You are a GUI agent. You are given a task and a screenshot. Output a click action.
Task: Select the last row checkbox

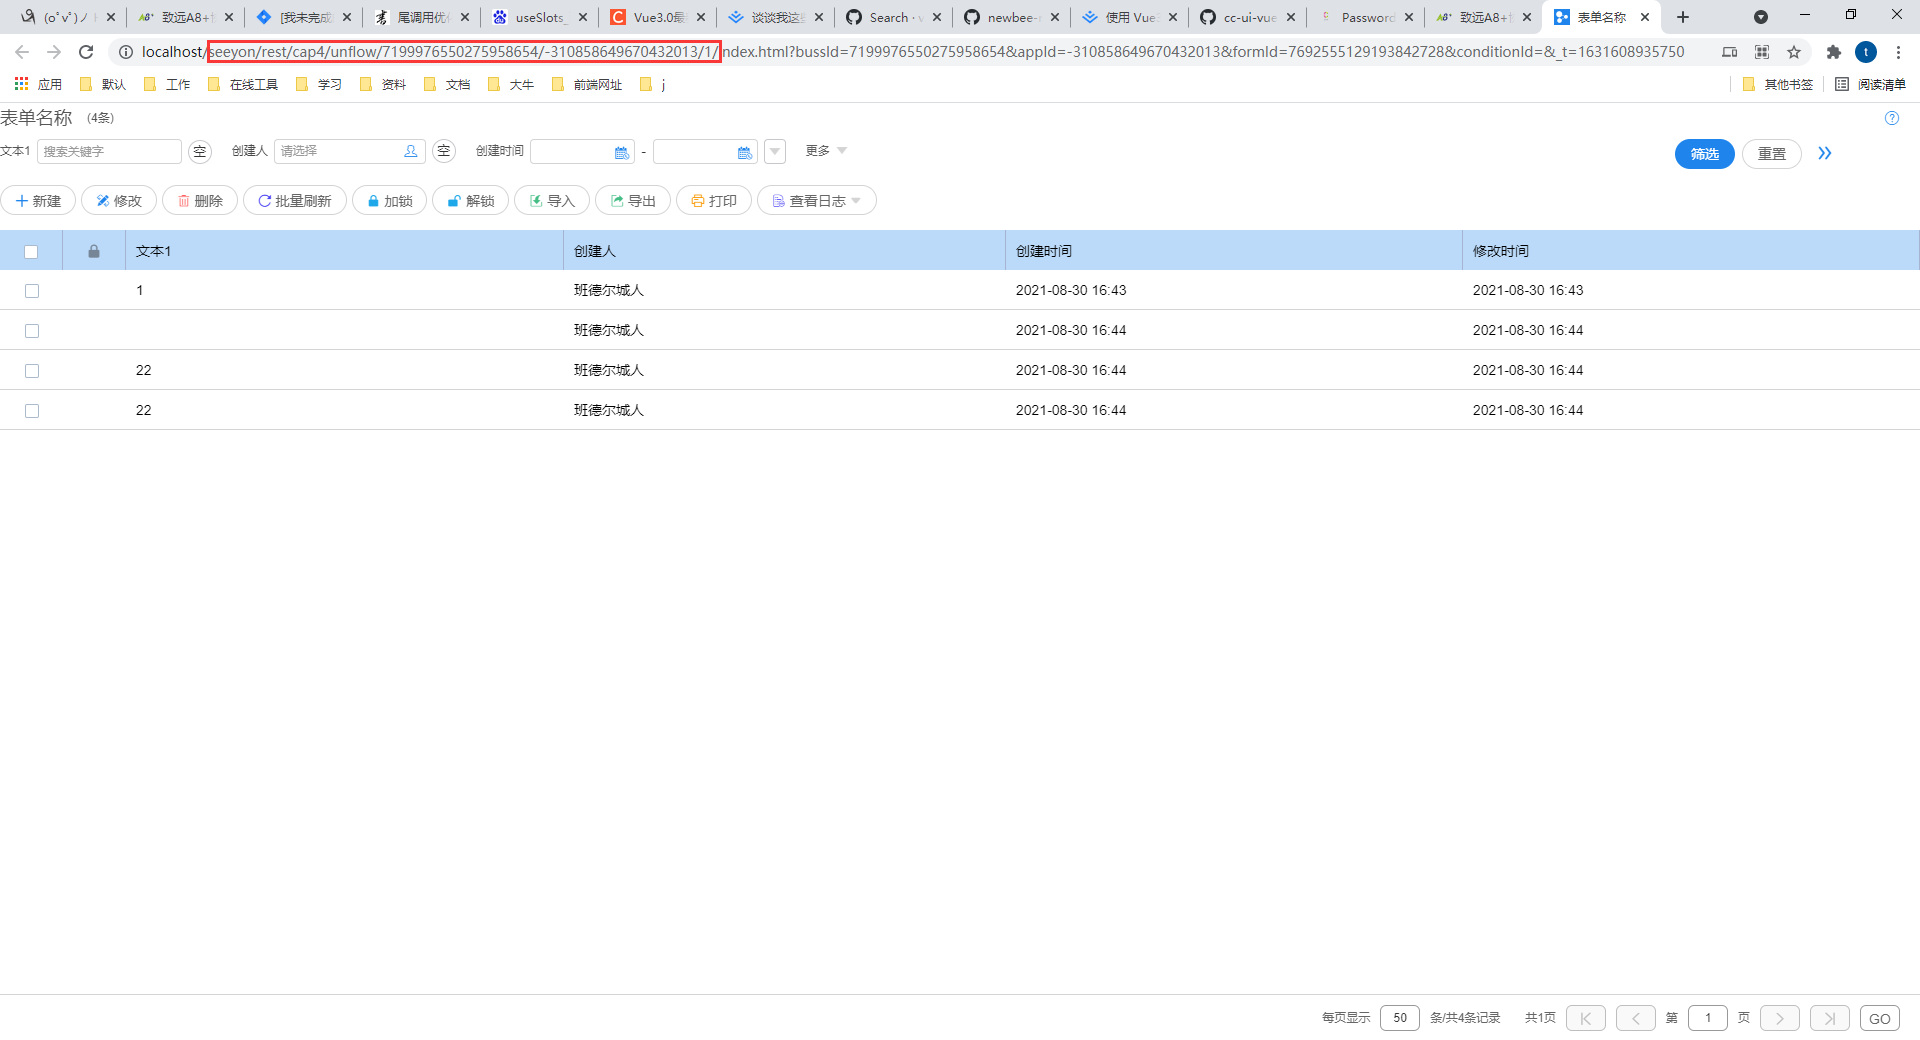click(x=32, y=411)
